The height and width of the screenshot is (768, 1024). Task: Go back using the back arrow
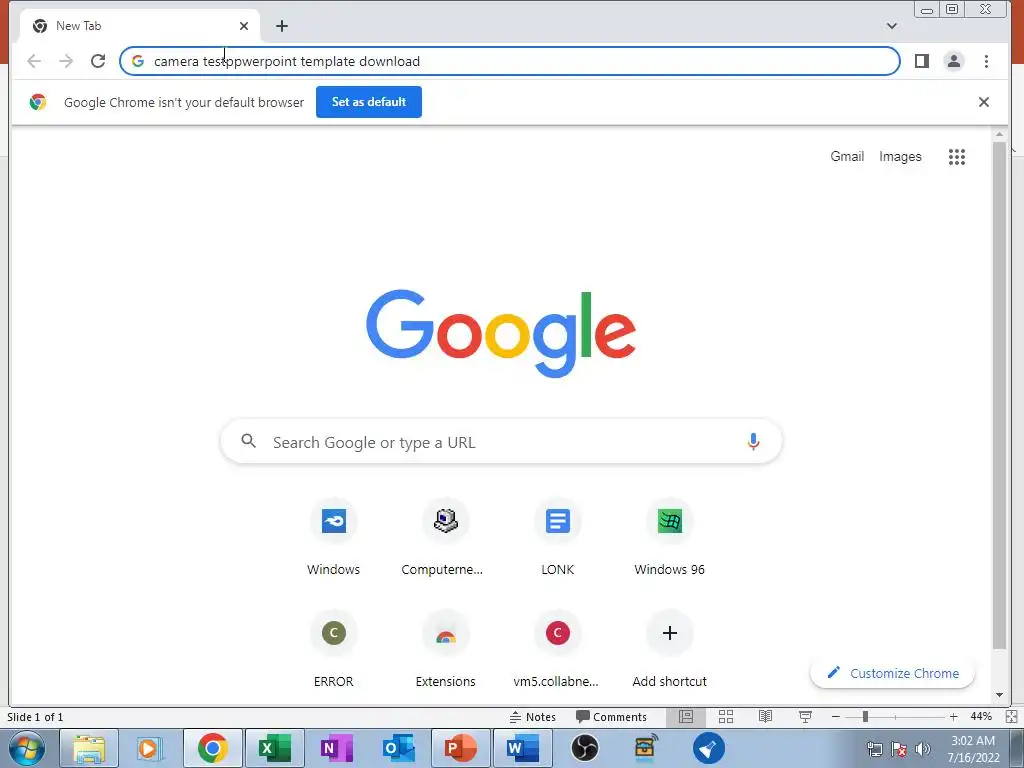tap(34, 61)
